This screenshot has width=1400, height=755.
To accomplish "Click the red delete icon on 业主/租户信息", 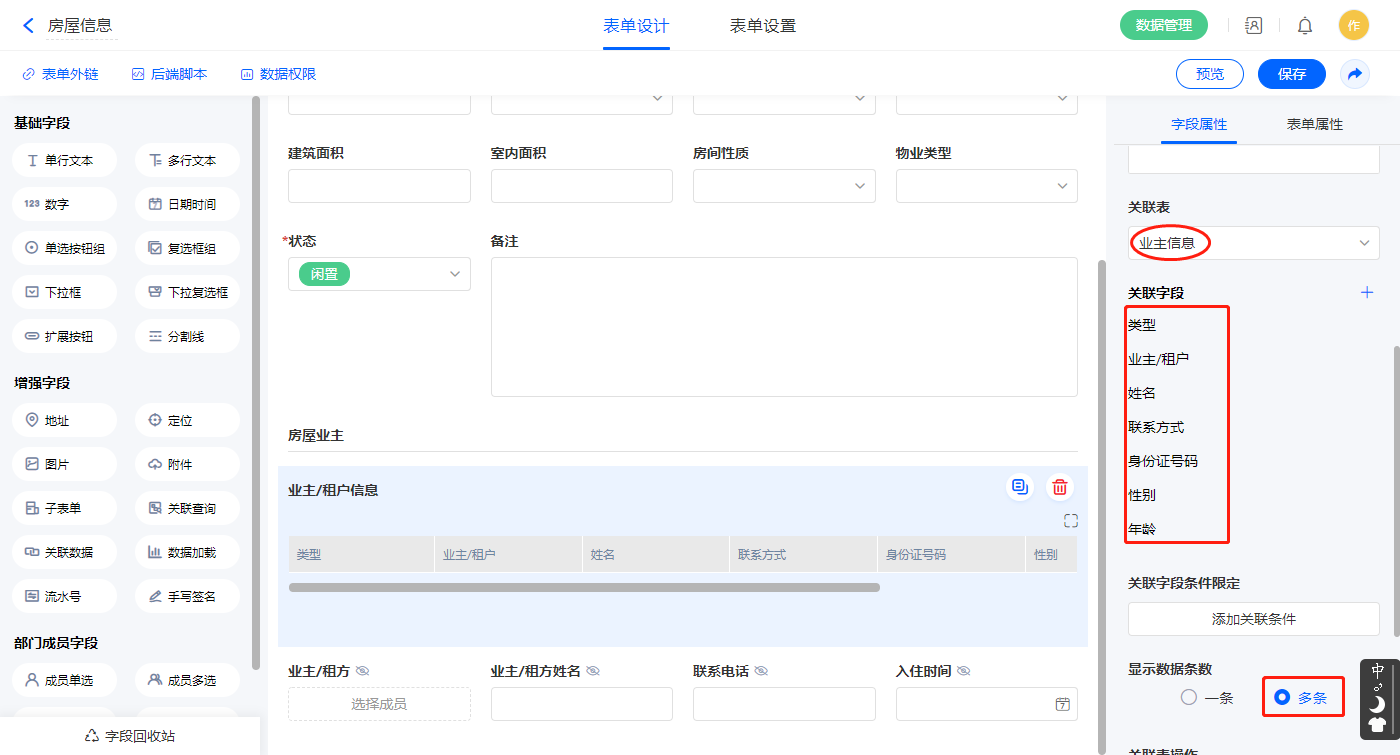I will (1060, 488).
